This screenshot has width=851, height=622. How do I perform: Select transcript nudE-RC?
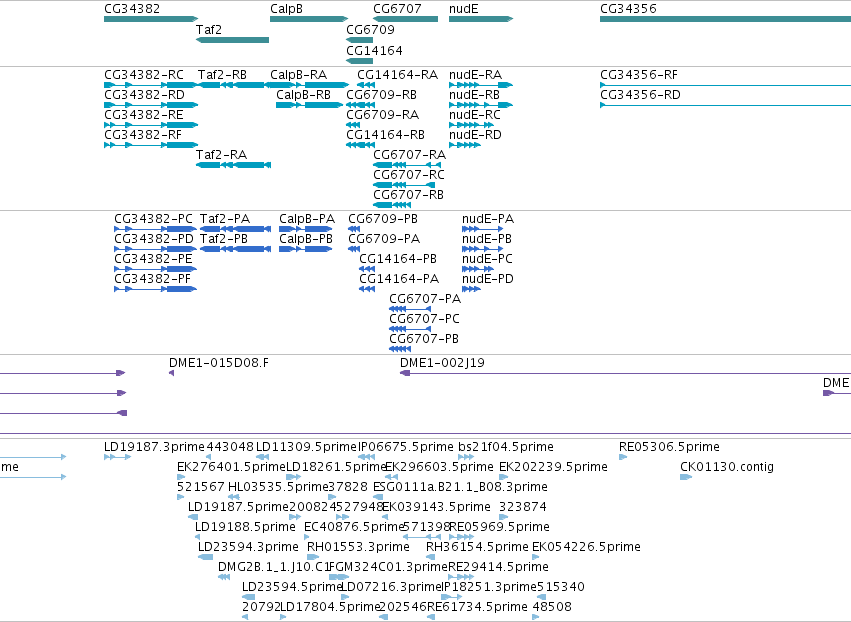pos(474,115)
